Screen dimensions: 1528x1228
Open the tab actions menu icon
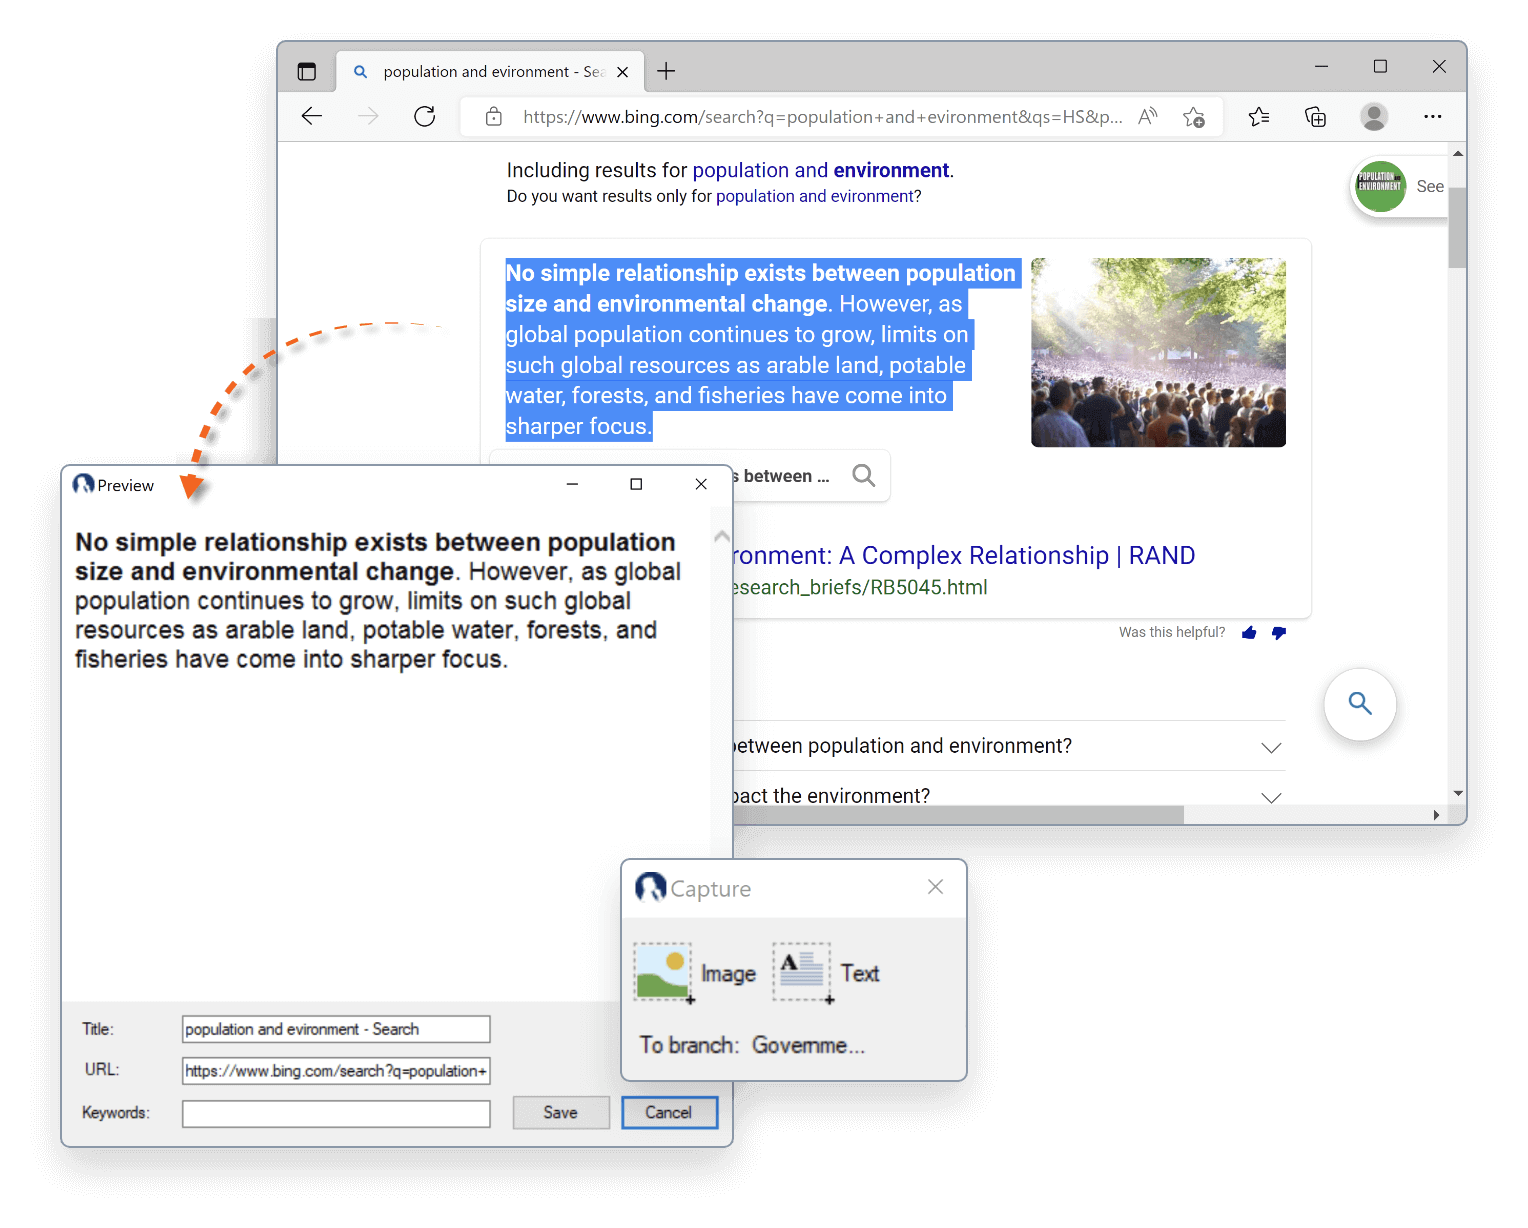[307, 71]
